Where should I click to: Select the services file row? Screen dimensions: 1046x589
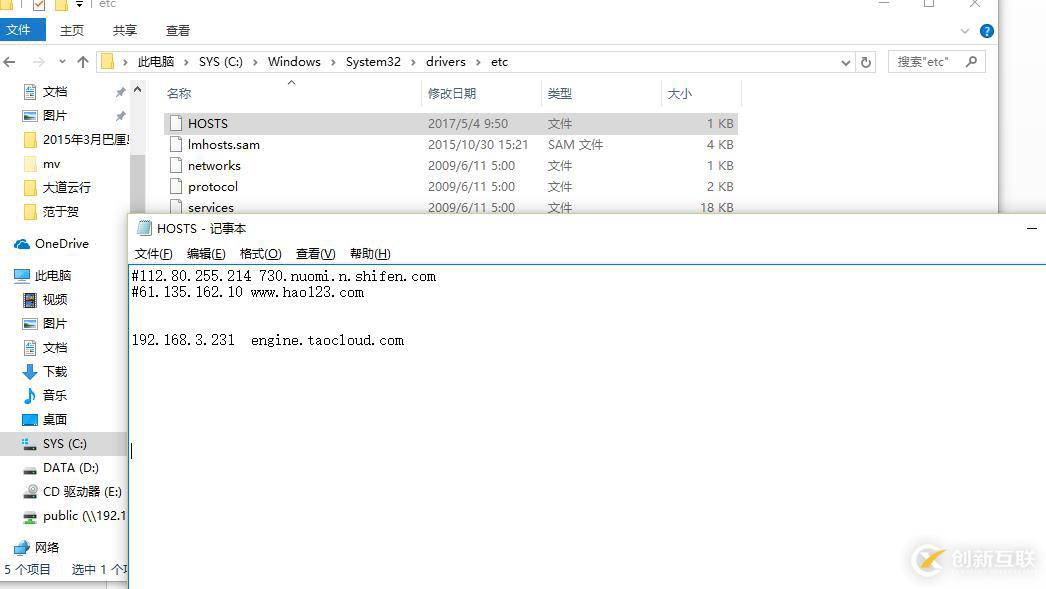coord(451,207)
